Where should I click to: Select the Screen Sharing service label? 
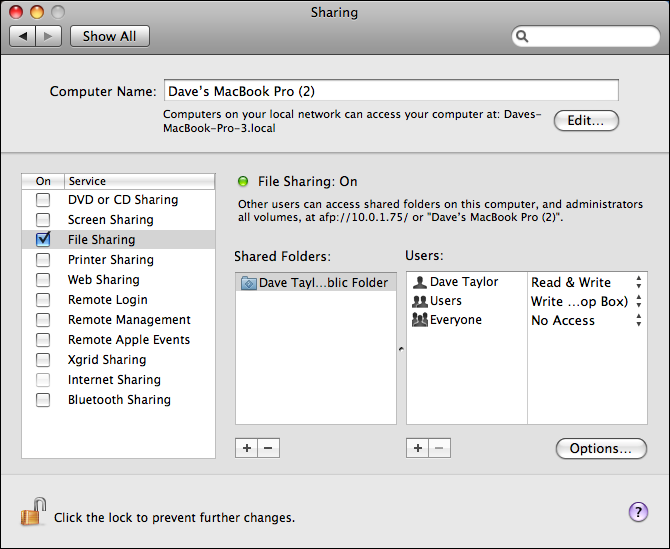[x=110, y=220]
